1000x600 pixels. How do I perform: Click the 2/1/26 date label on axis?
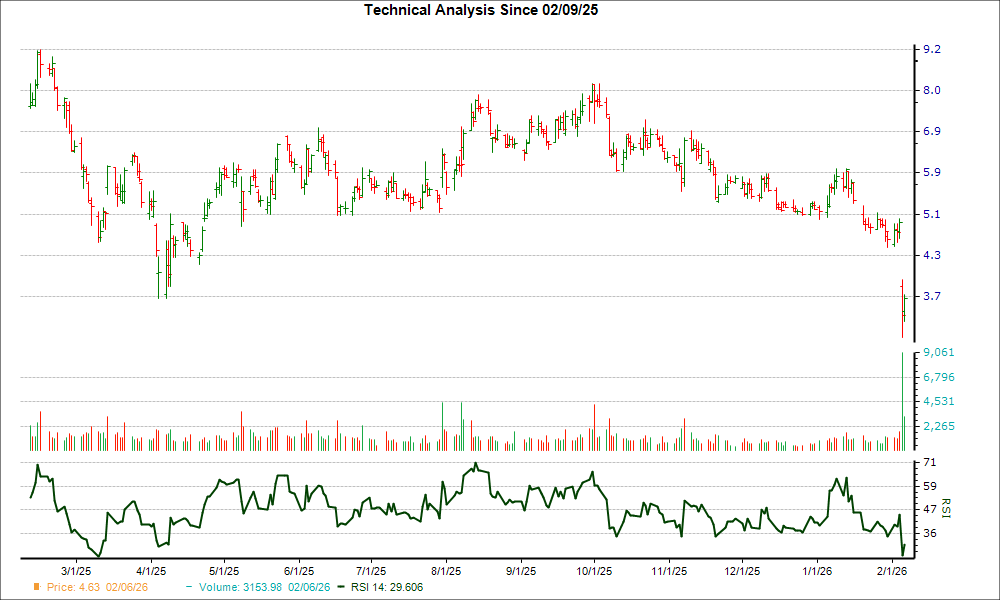pyautogui.click(x=891, y=571)
